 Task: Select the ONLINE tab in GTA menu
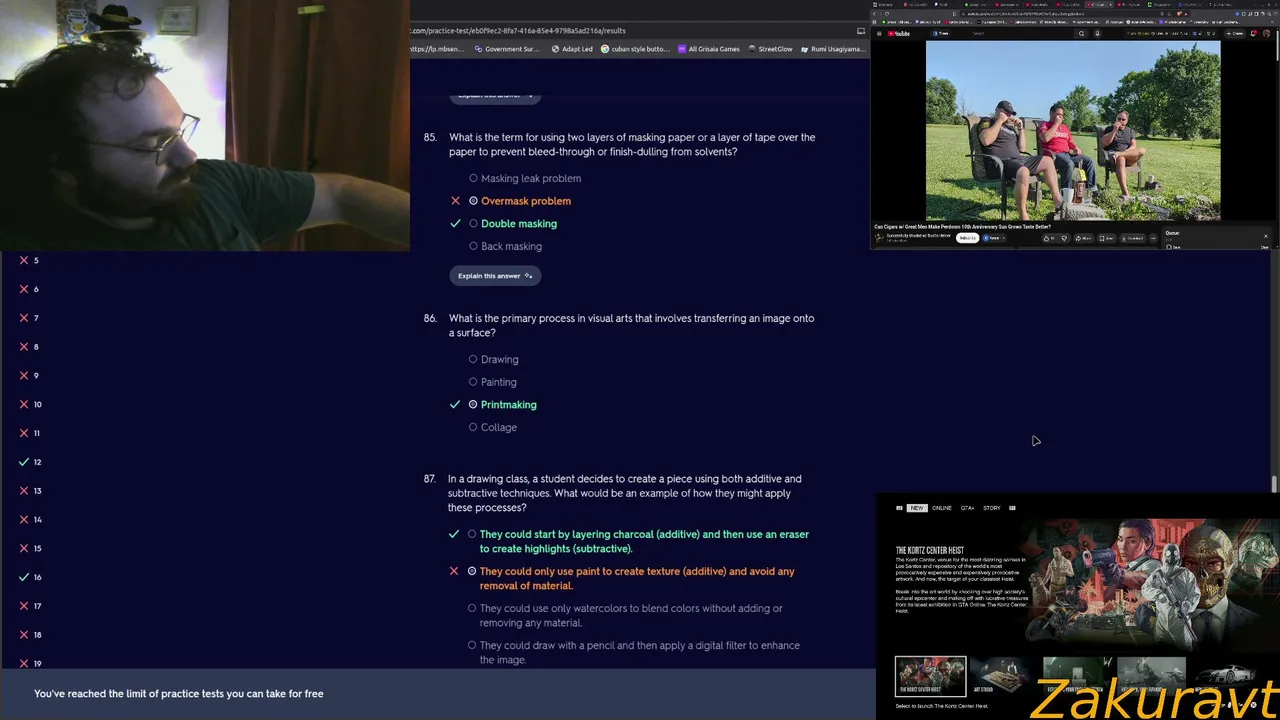coord(942,508)
